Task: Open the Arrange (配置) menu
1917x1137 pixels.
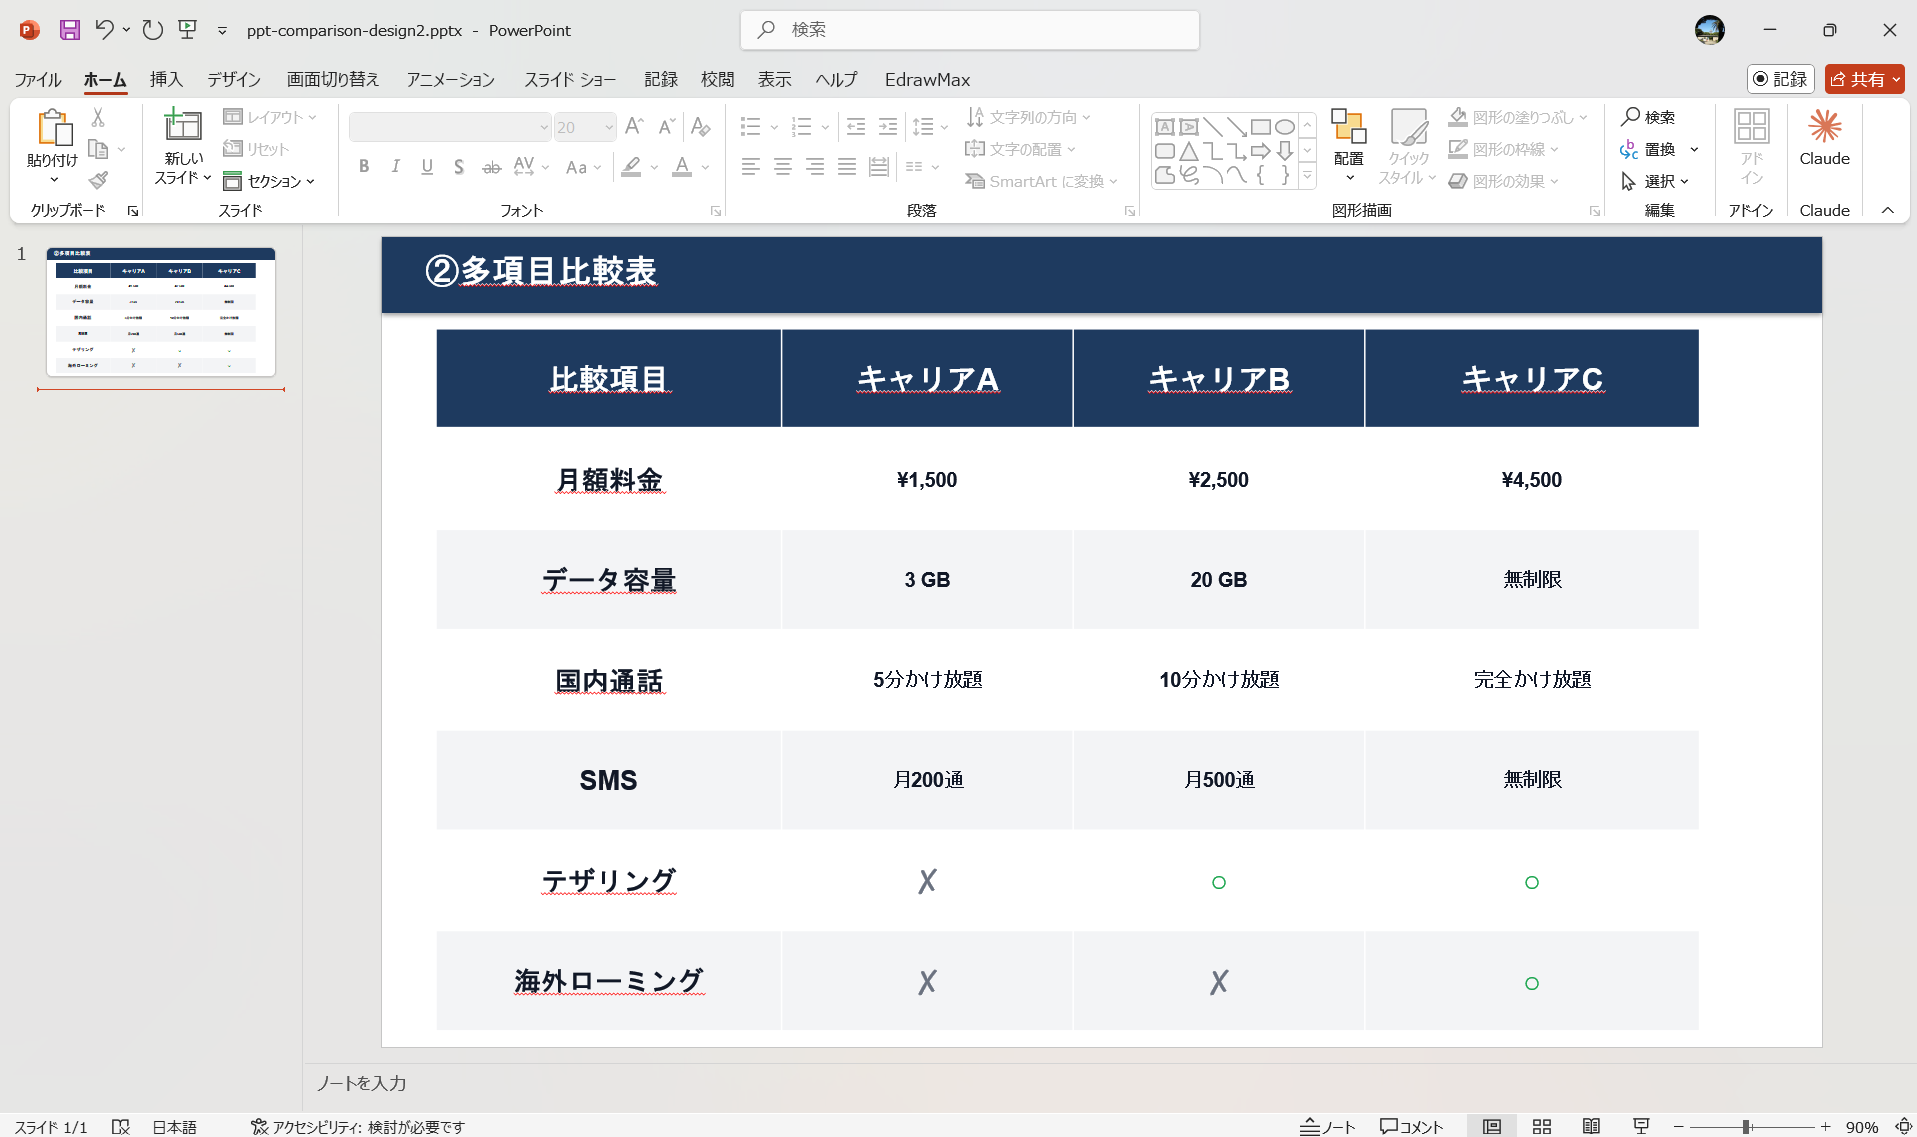Action: click(x=1348, y=146)
